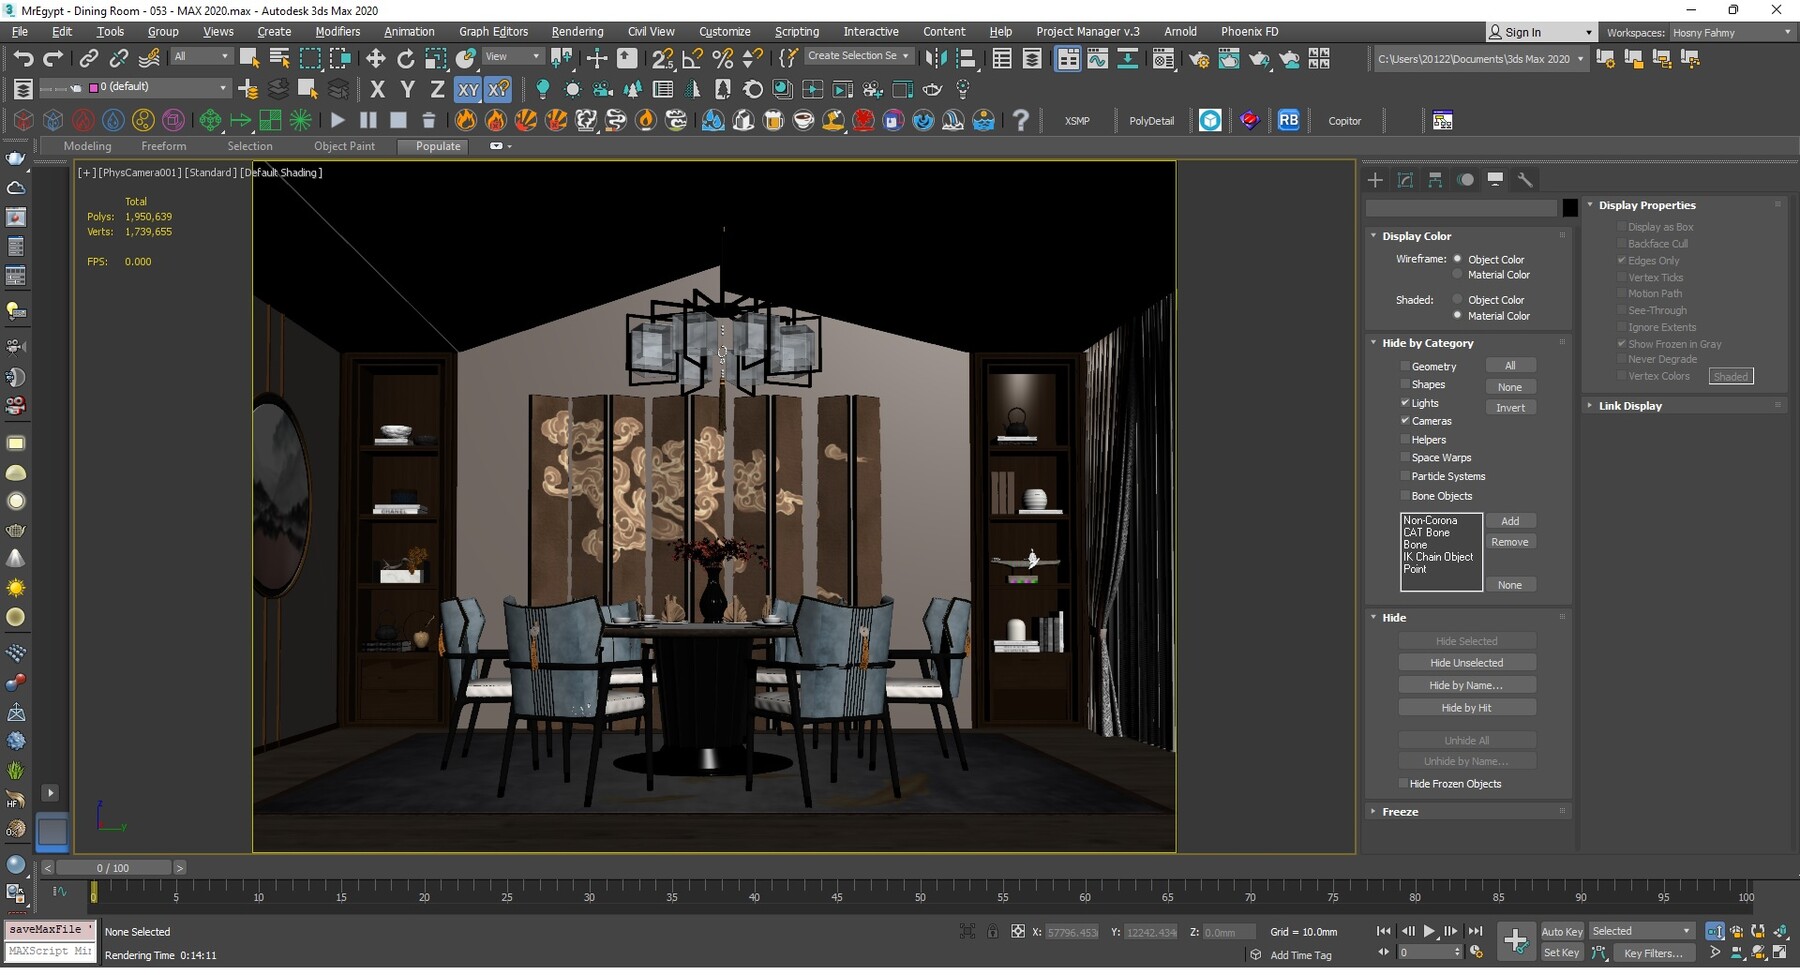Viewport: 1800px width, 975px height.
Task: Select the Select Object arrow tool
Action: point(248,57)
